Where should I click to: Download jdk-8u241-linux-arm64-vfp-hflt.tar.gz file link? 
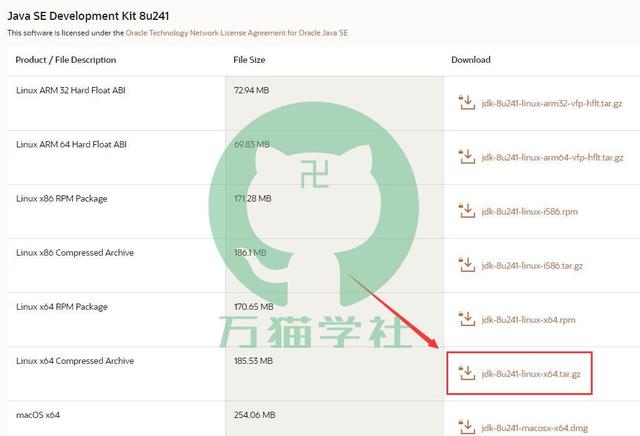552,158
